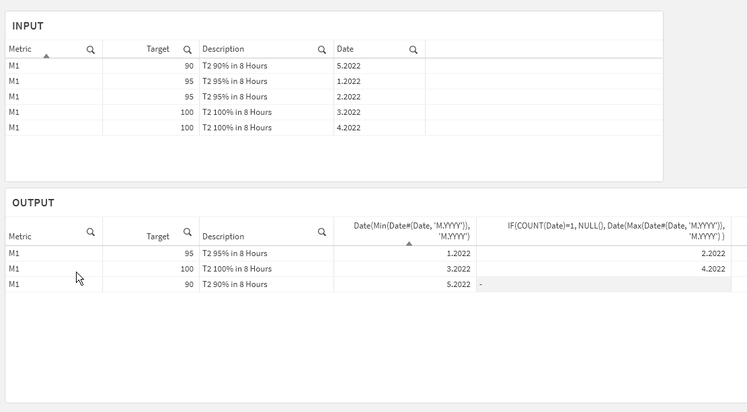Open search in INPUT Metric column
This screenshot has width=747, height=412.
(x=91, y=49)
